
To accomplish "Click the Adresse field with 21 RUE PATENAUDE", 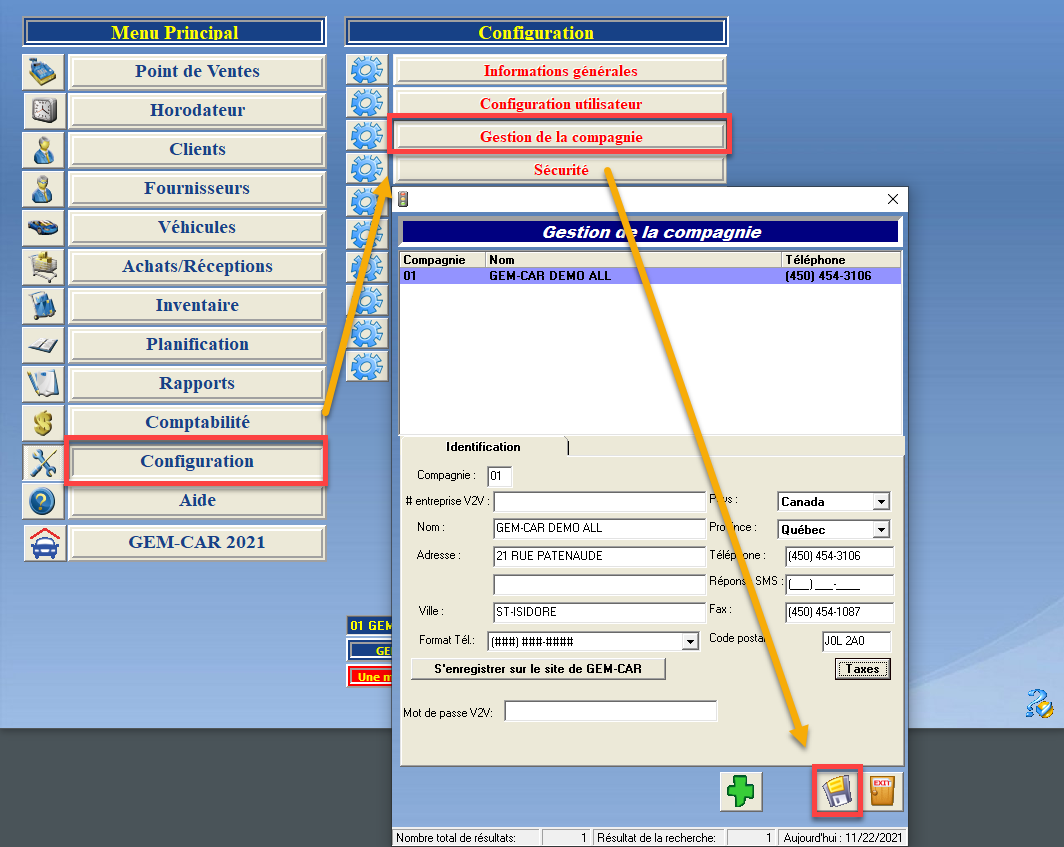I will [599, 556].
